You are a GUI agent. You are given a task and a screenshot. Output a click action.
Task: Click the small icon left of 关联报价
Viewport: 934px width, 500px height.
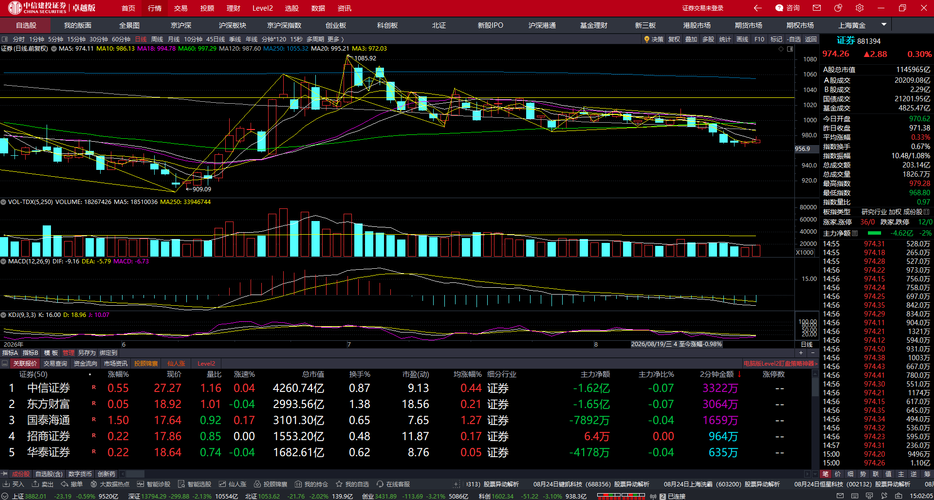pyautogui.click(x=4, y=363)
